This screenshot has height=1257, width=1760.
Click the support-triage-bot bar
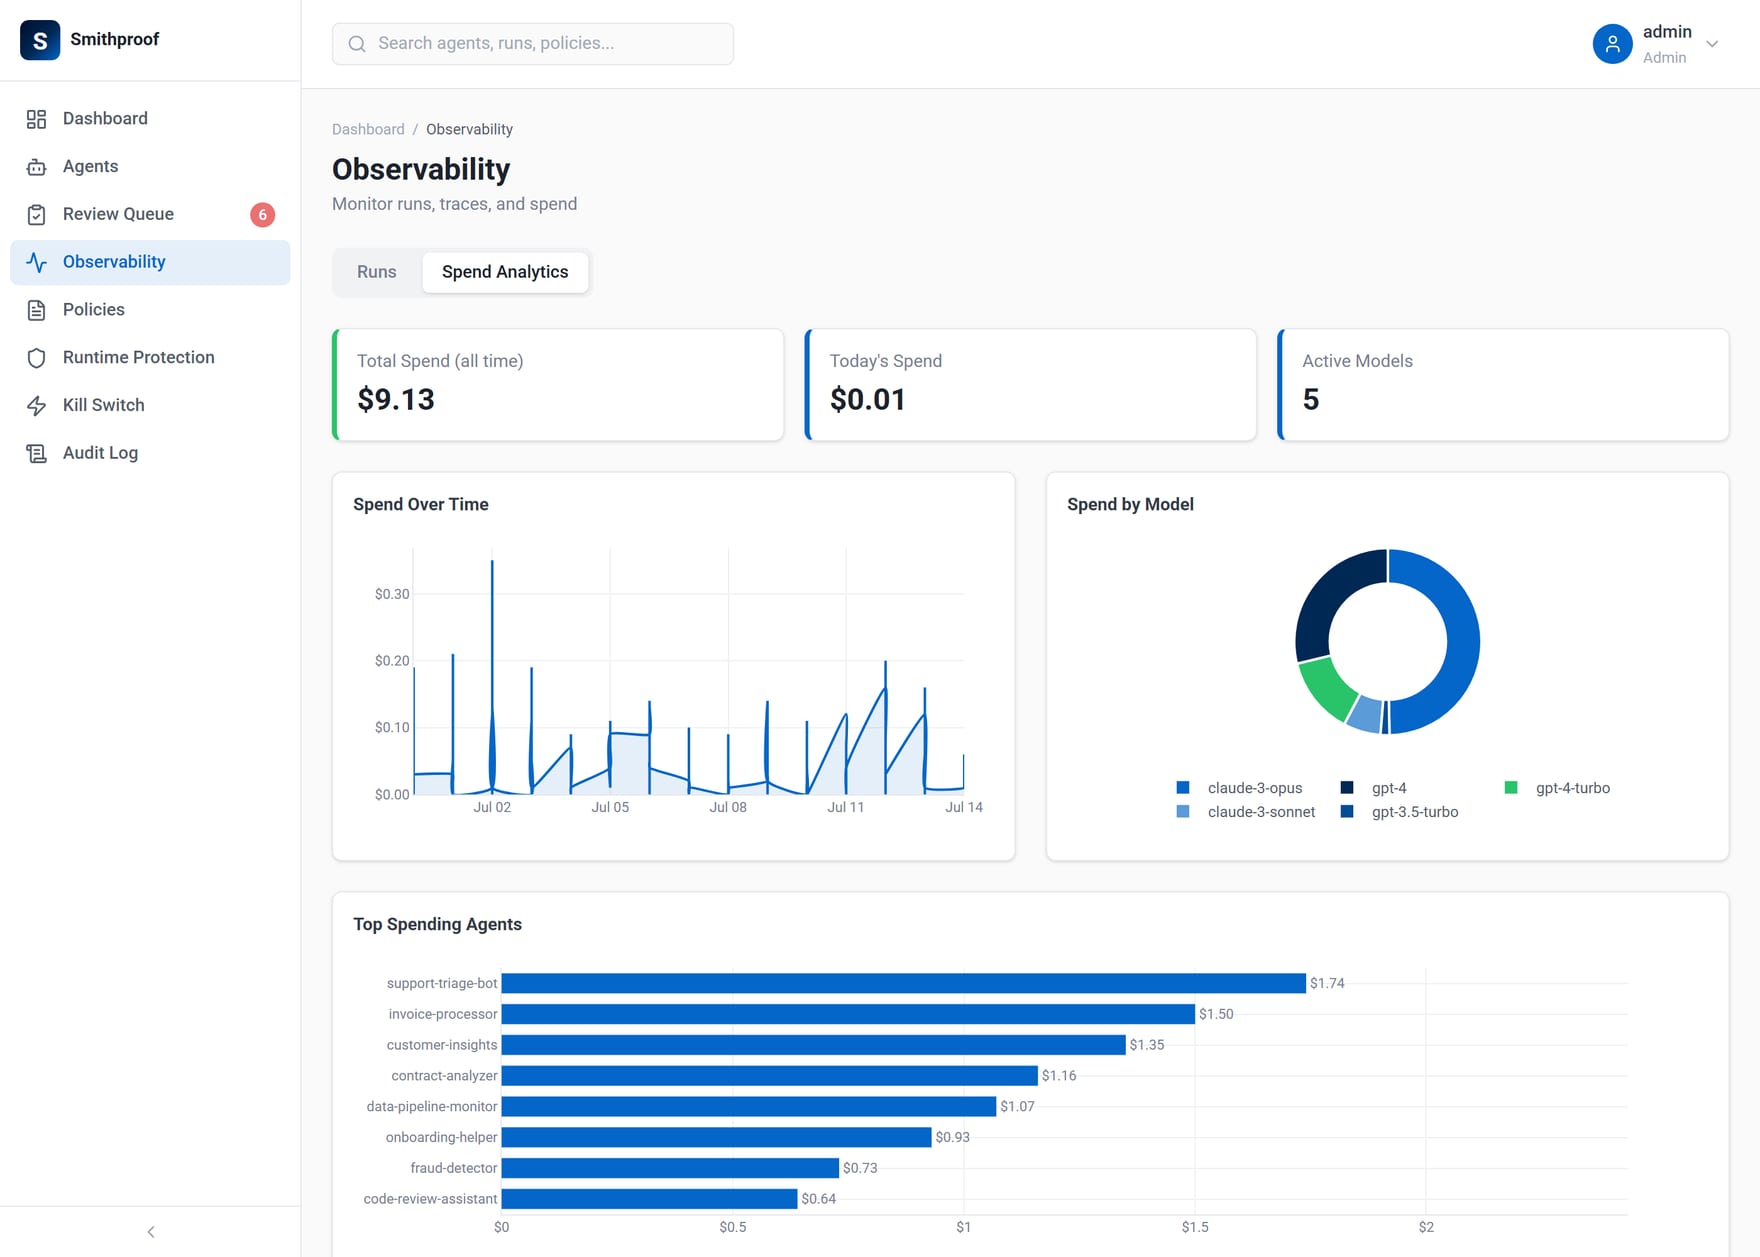pyautogui.click(x=904, y=984)
